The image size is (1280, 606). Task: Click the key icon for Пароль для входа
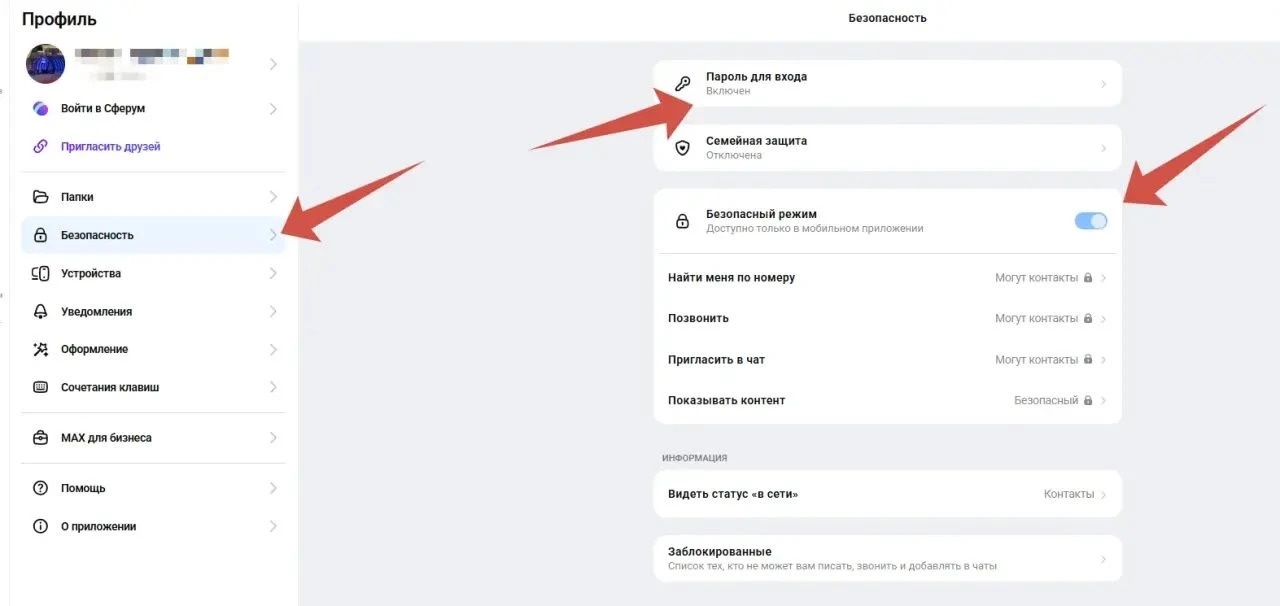point(683,84)
